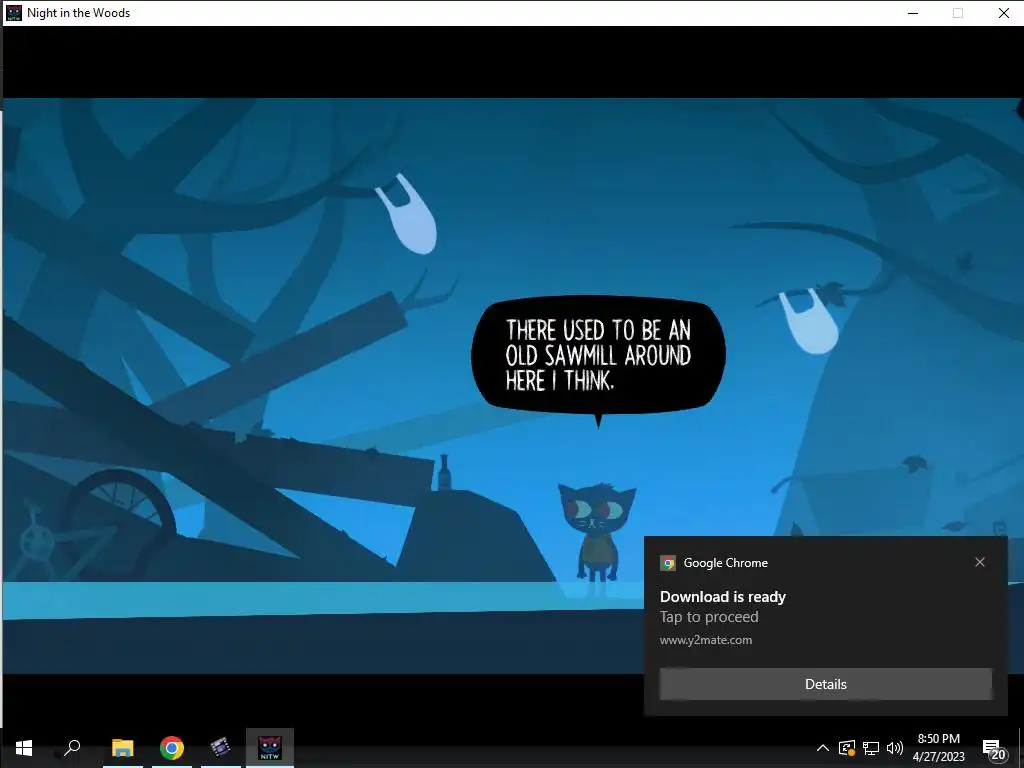Screen dimensions: 1024x768
Task: Click the Night in the Woods title text
Action: (x=78, y=13)
